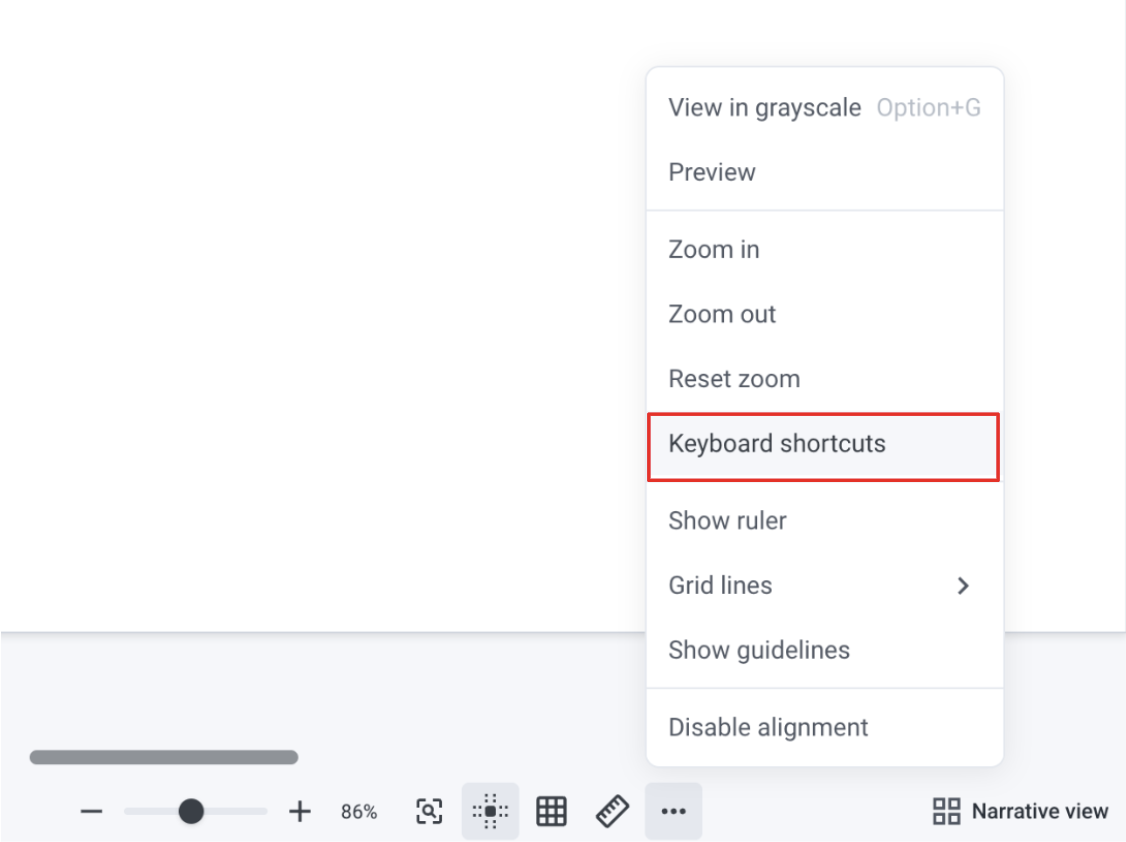
Task: Click the fit-to-screen zoom icon
Action: tap(429, 811)
